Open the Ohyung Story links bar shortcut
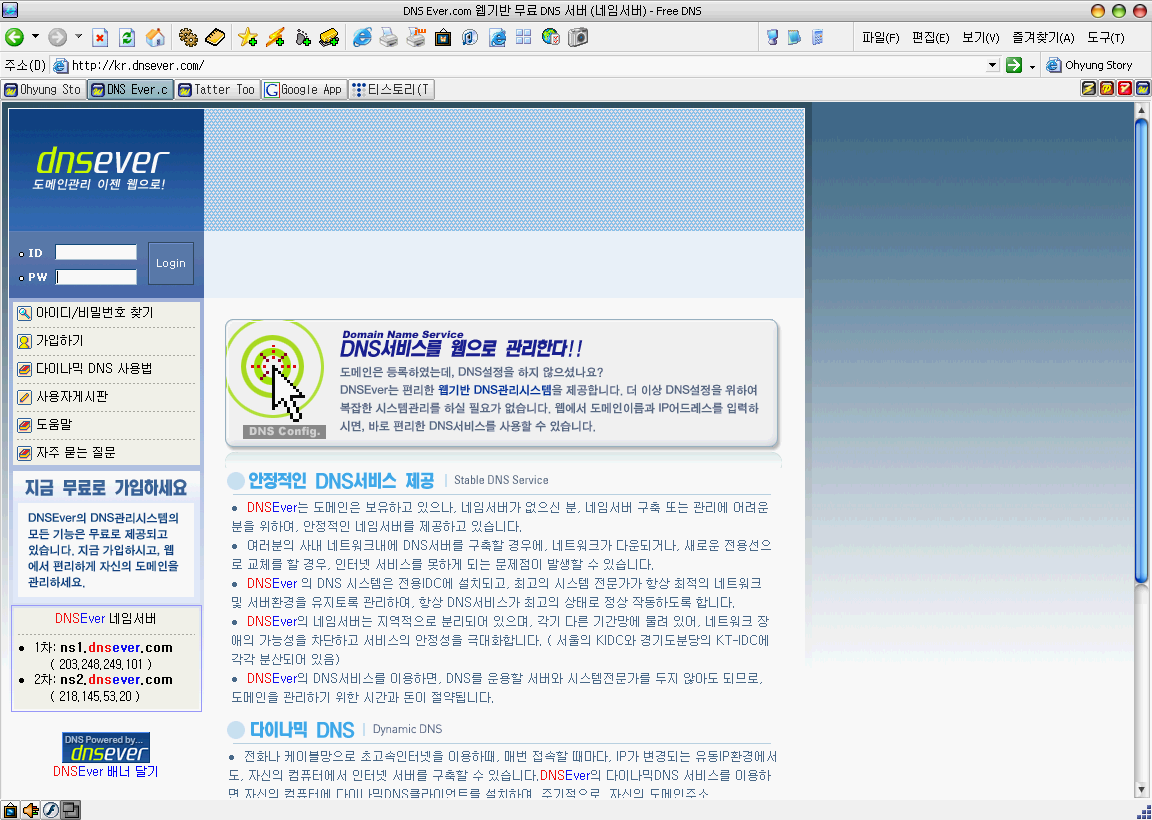 [1090, 65]
